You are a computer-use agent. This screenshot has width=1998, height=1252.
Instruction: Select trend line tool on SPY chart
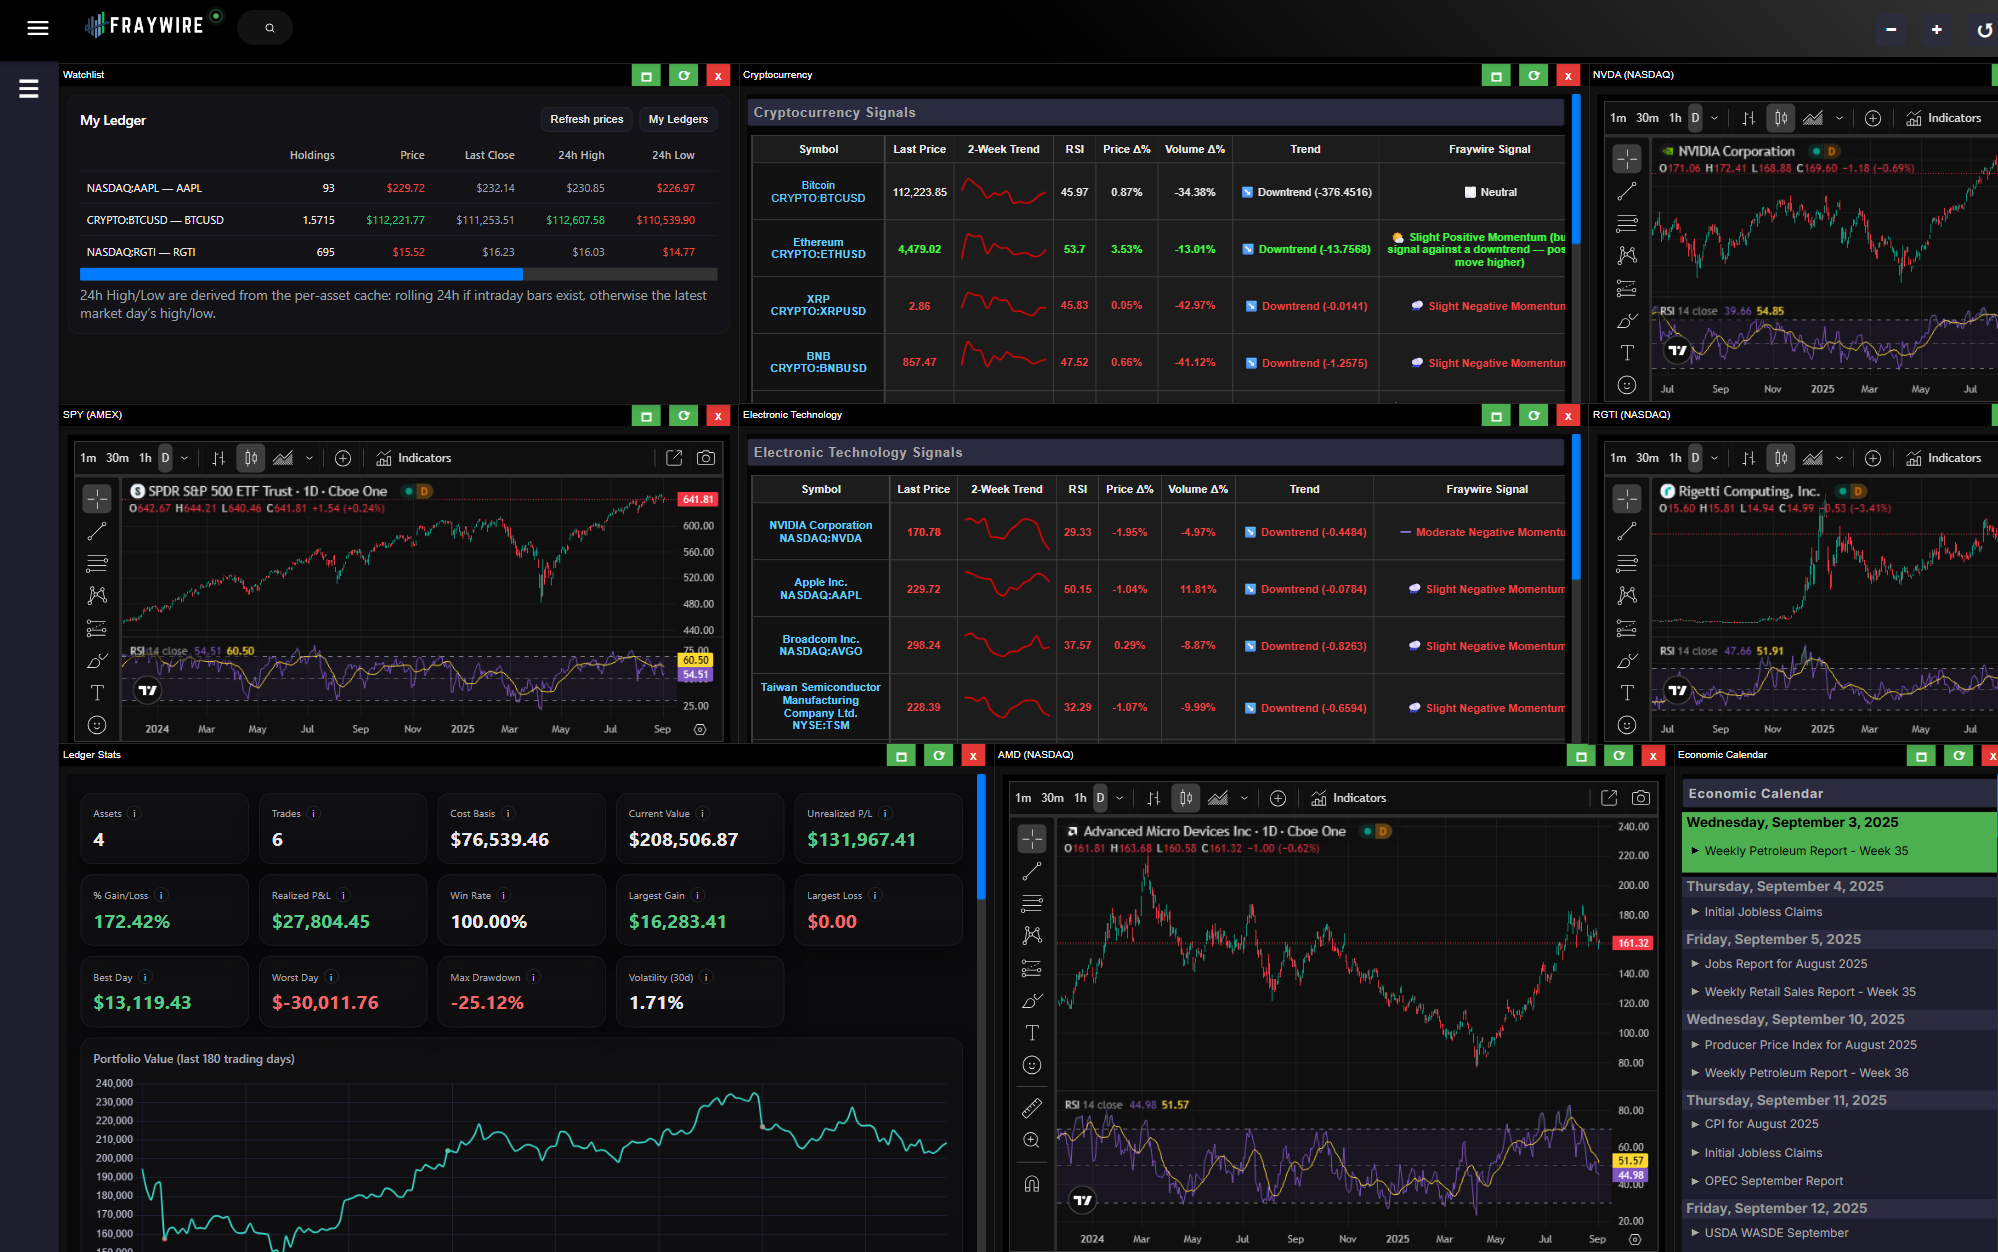click(x=97, y=531)
